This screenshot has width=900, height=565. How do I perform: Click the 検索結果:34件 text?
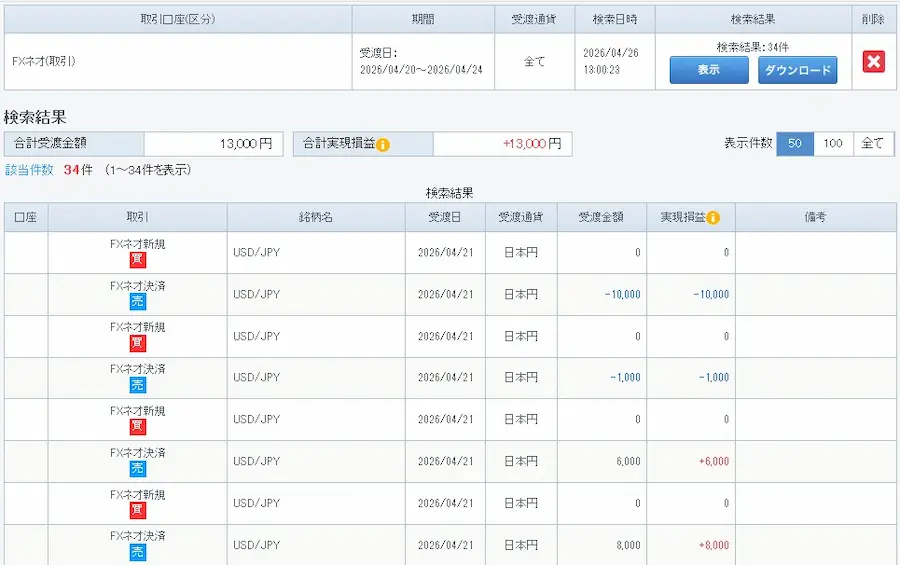(752, 47)
